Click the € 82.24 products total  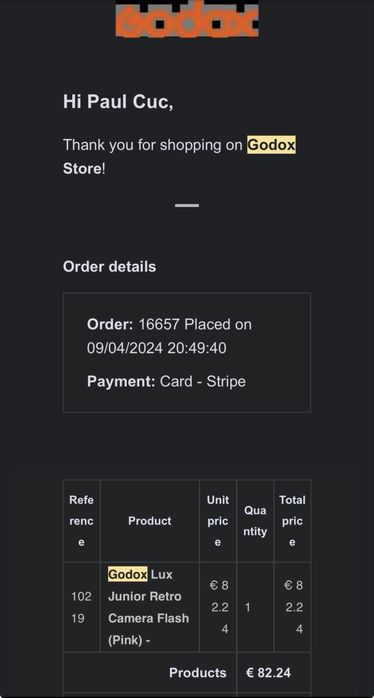tap(268, 673)
